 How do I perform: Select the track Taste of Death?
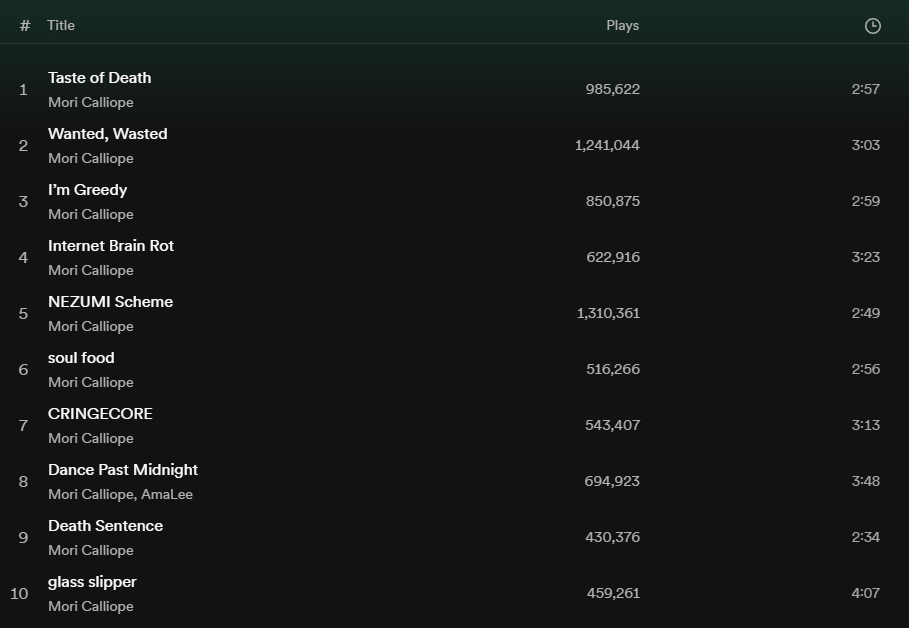[100, 78]
